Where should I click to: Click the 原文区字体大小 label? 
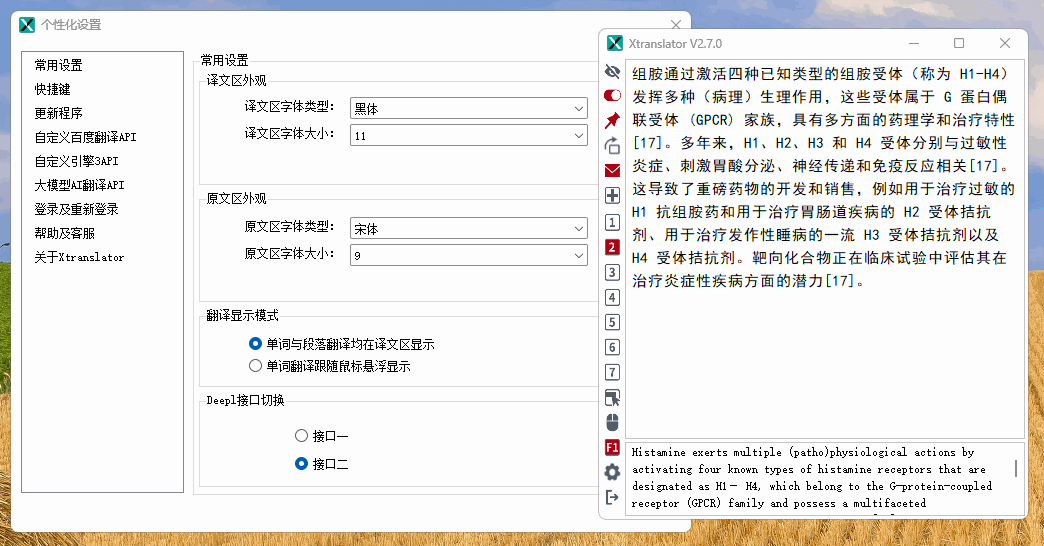289,254
